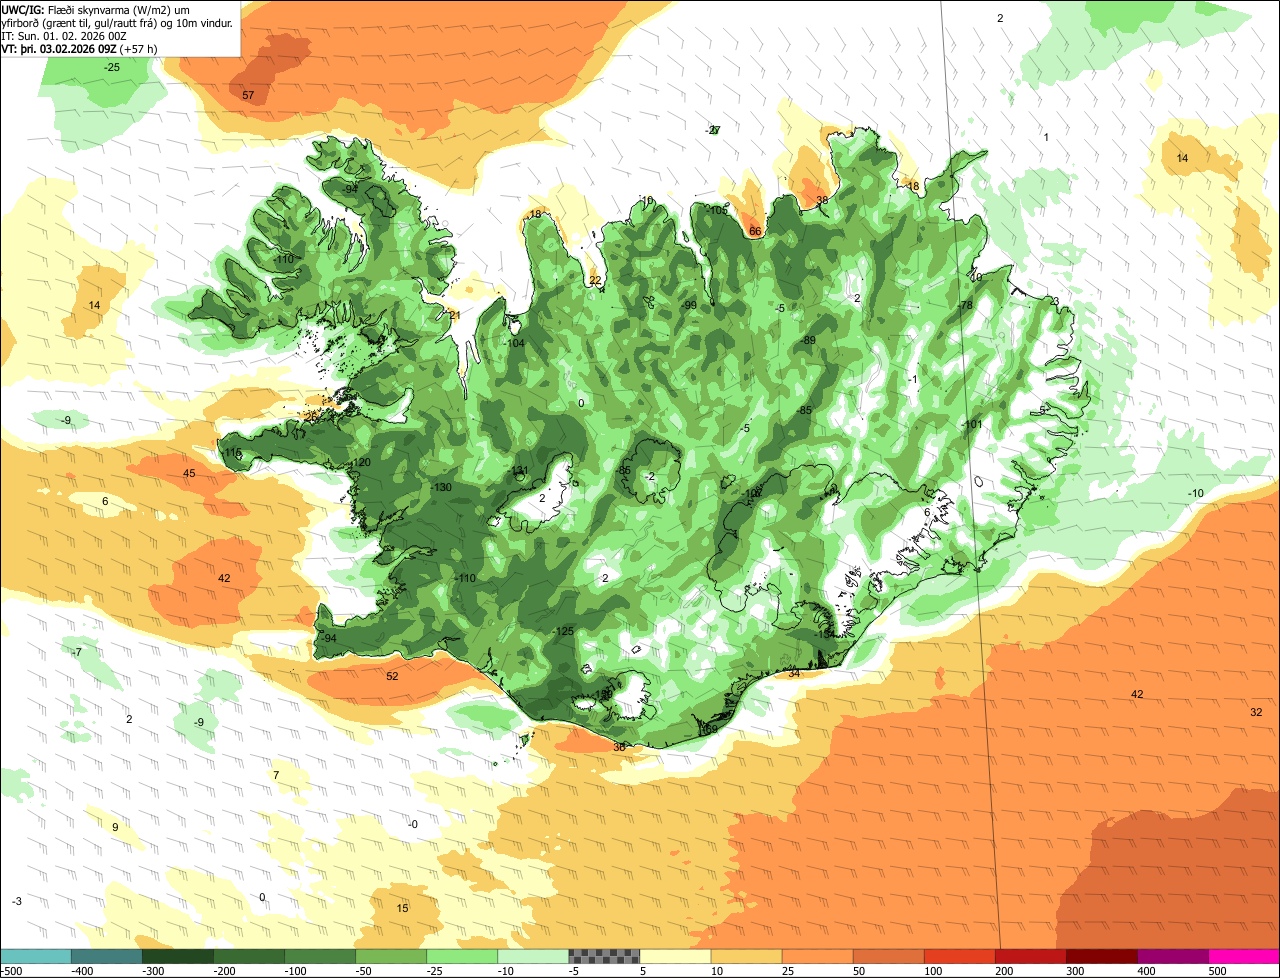Click the map value '32' at right edge
The image size is (1280, 978).
(x=1256, y=712)
